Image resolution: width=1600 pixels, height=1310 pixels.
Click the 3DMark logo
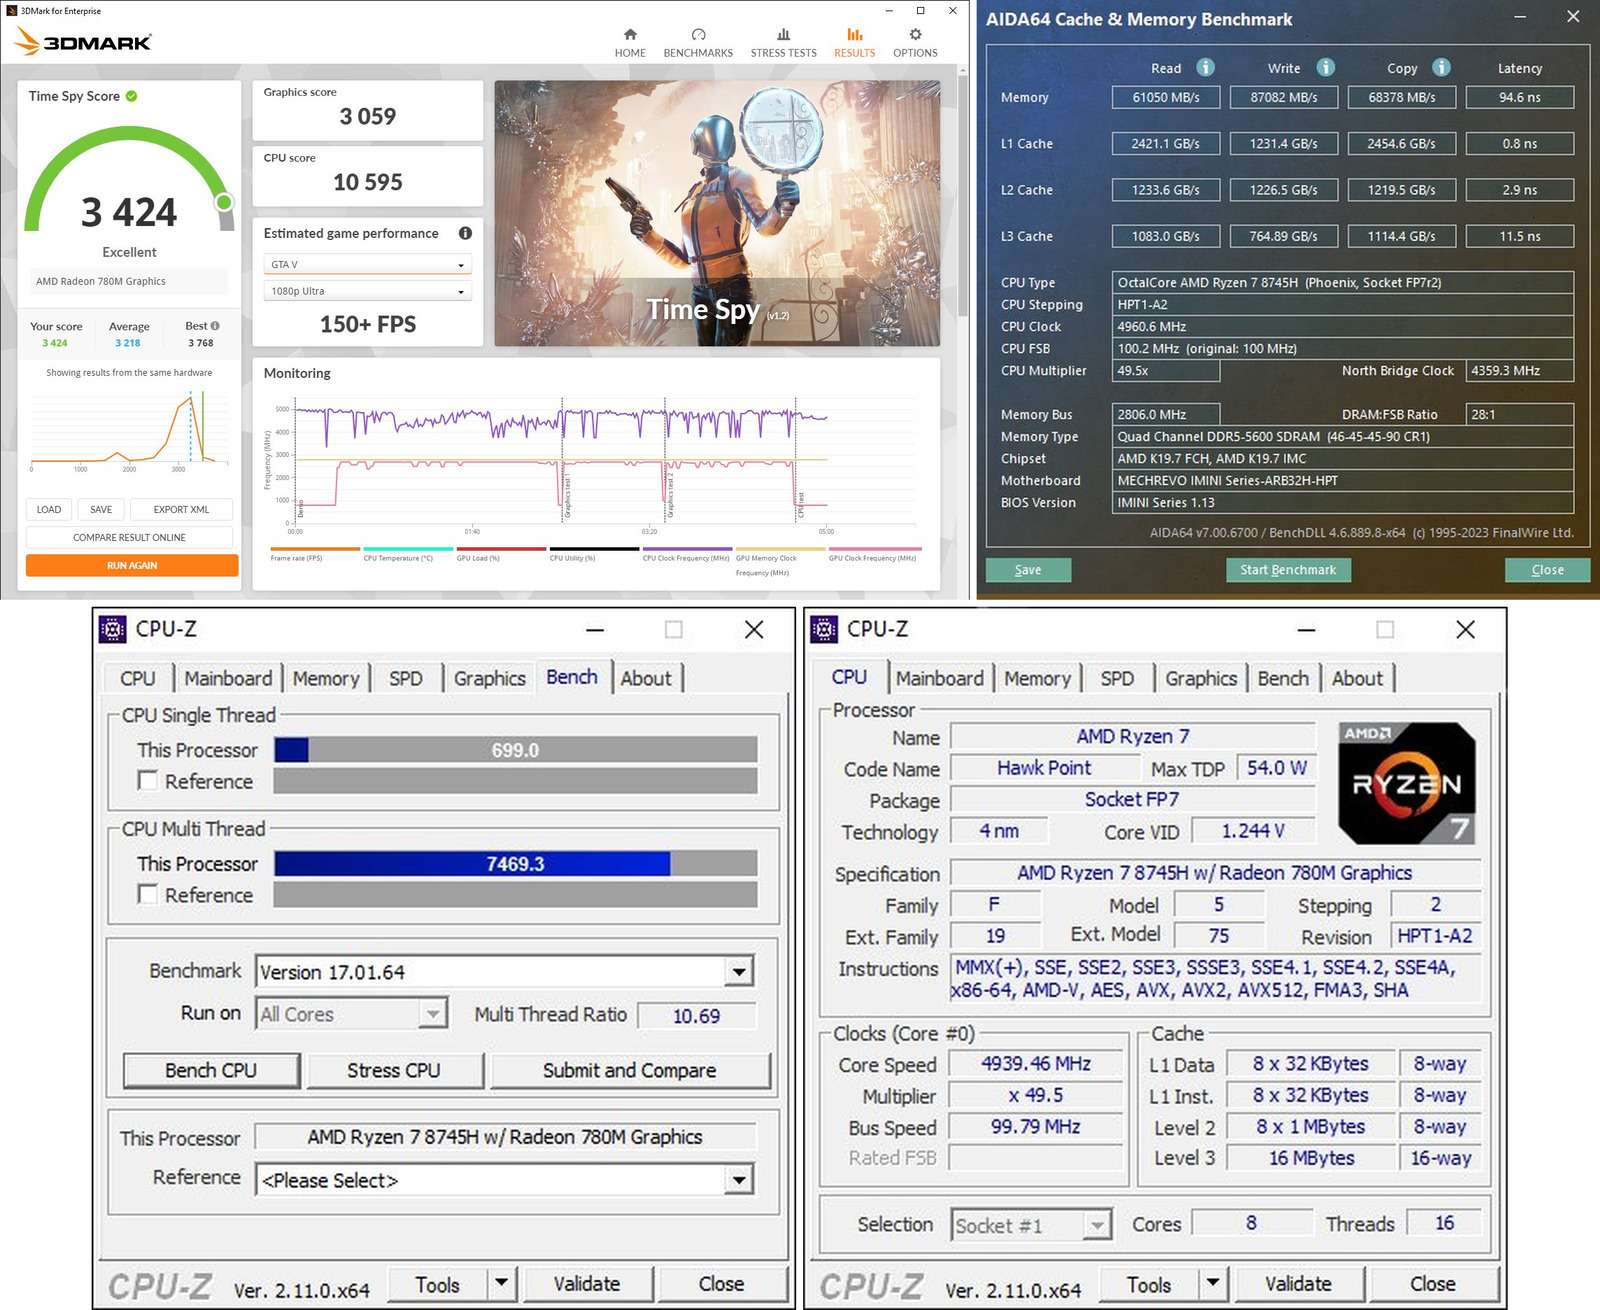(x=83, y=42)
